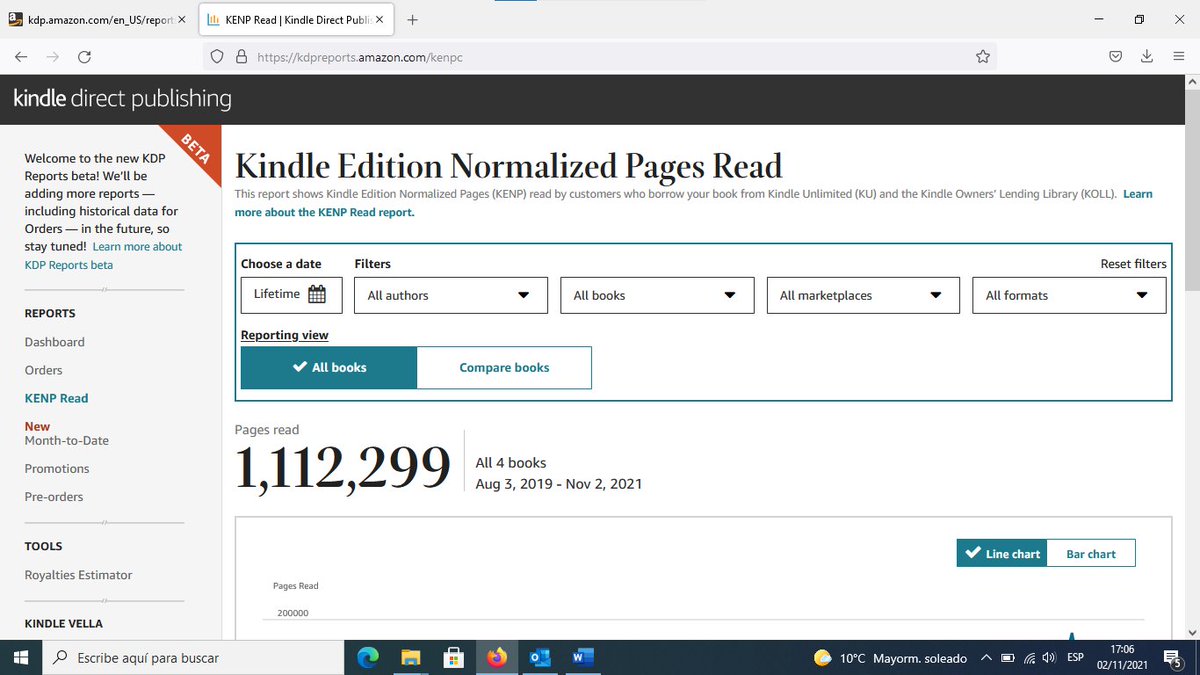Viewport: 1200px width, 675px height.
Task: Open Windows Start menu
Action: click(20, 658)
